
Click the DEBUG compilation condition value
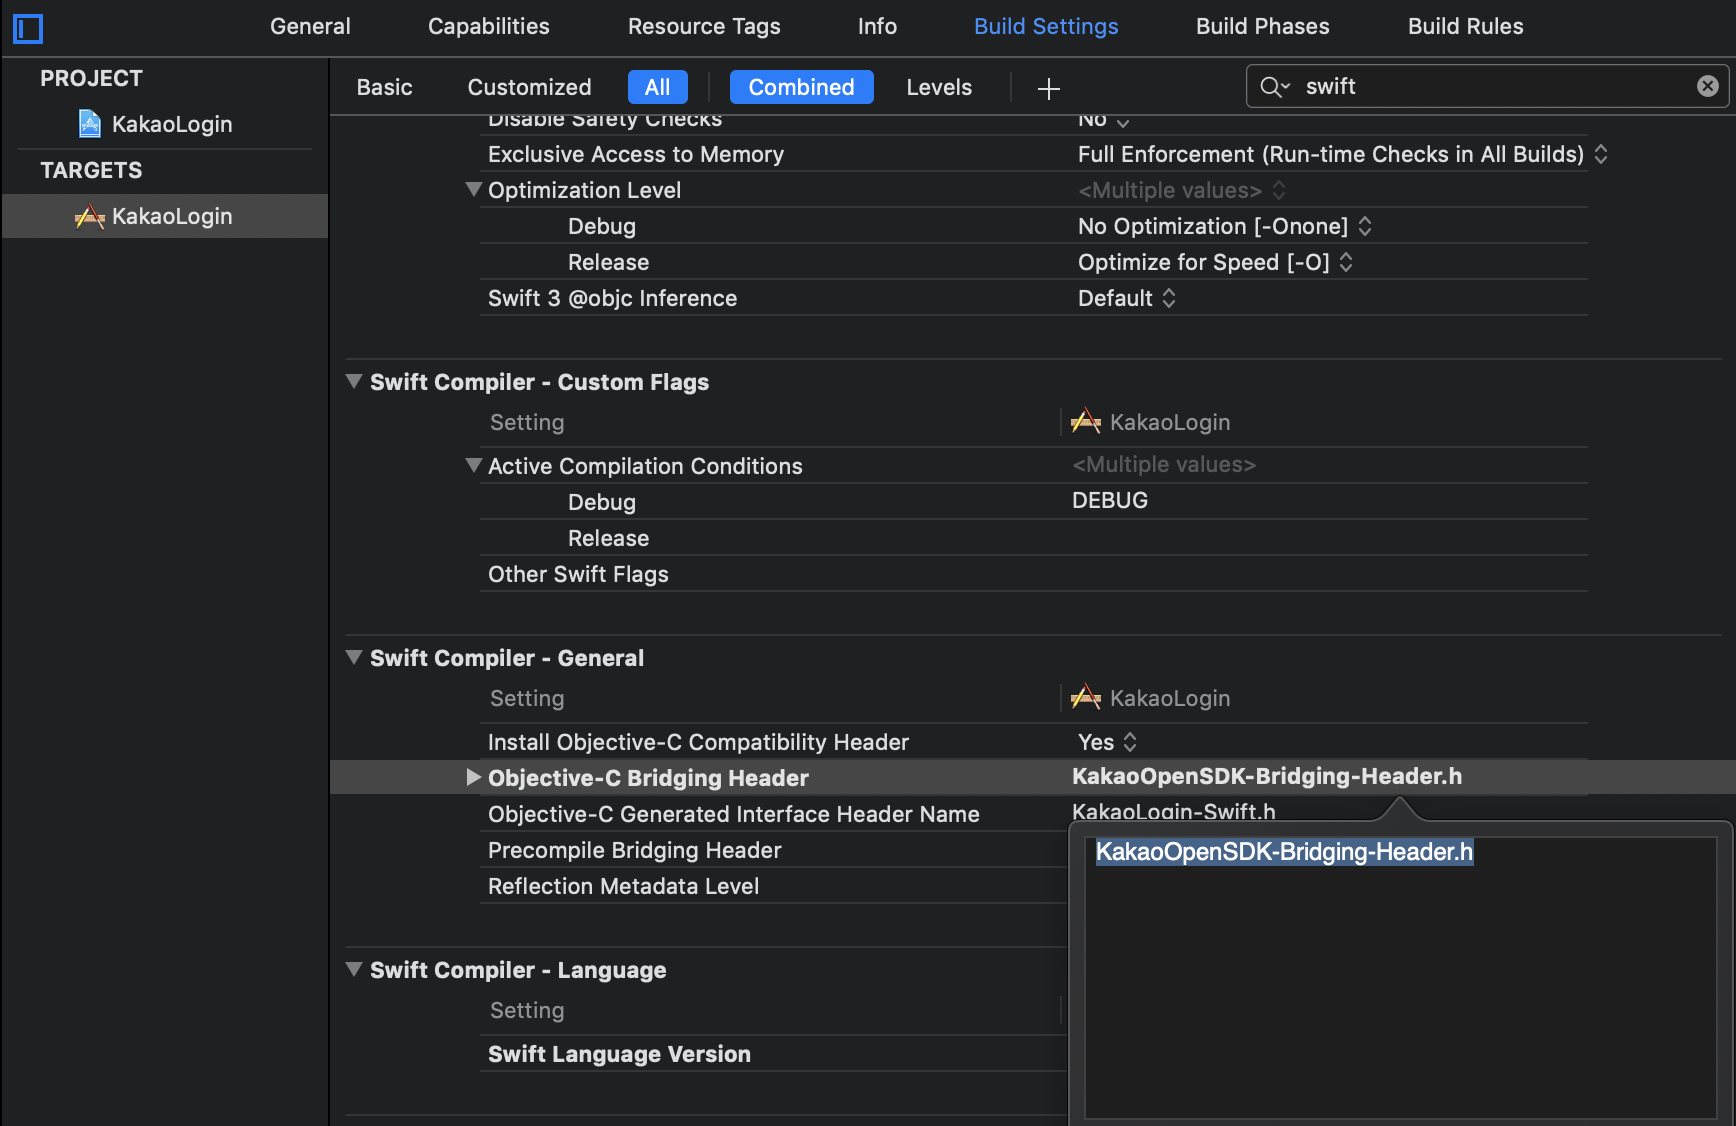1110,500
